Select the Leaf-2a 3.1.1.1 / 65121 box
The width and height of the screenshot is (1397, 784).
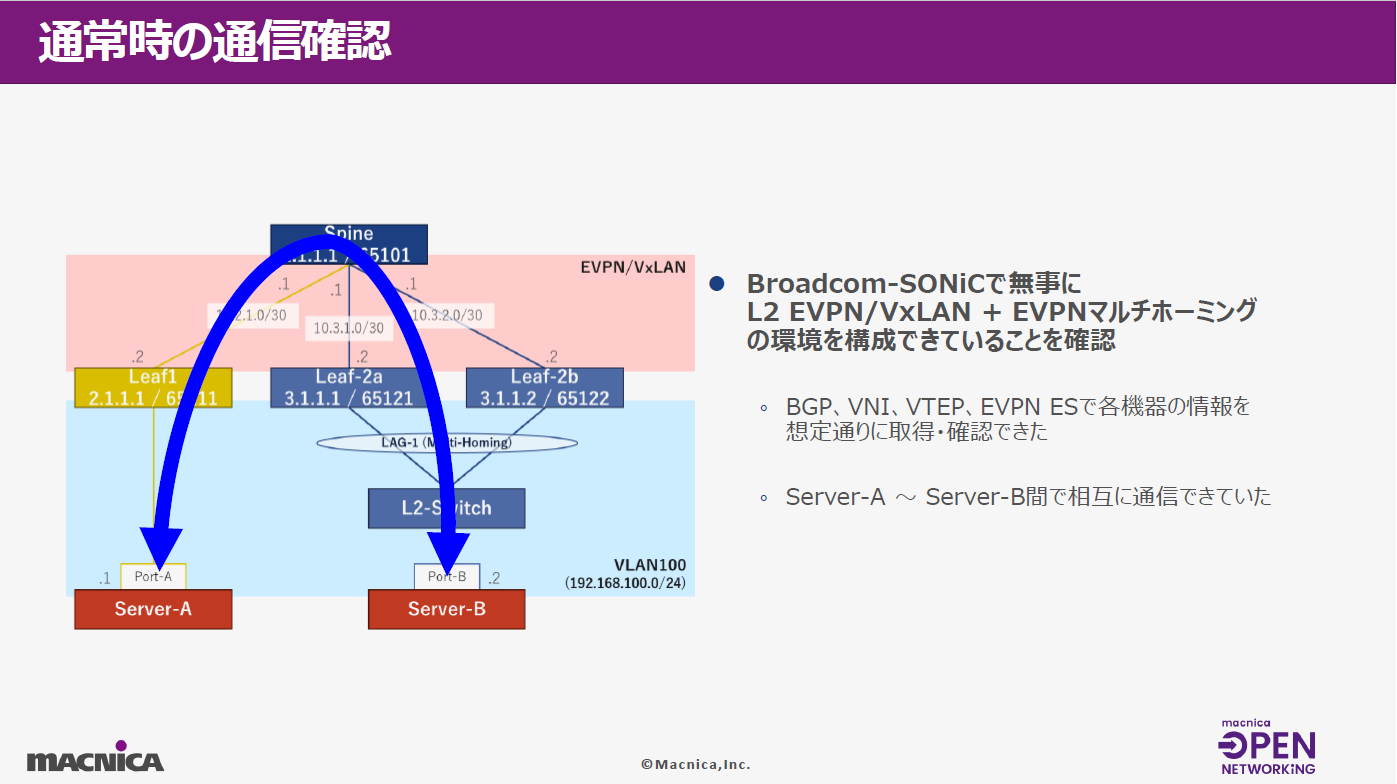[349, 388]
